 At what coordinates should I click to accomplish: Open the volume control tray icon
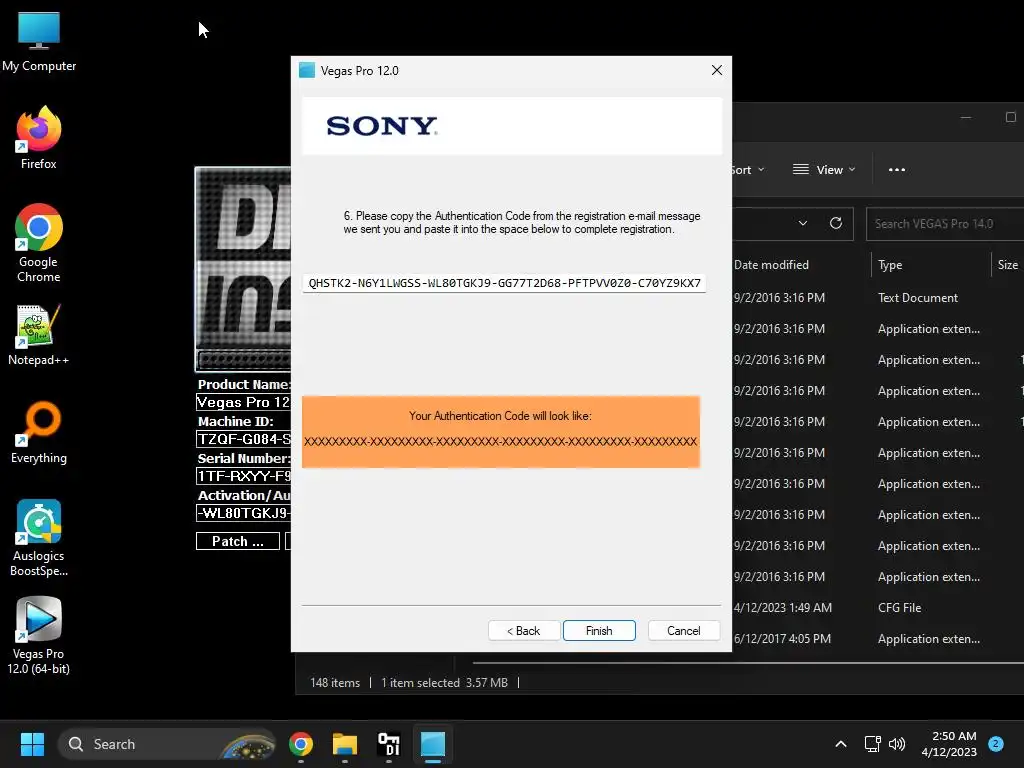[x=897, y=744]
